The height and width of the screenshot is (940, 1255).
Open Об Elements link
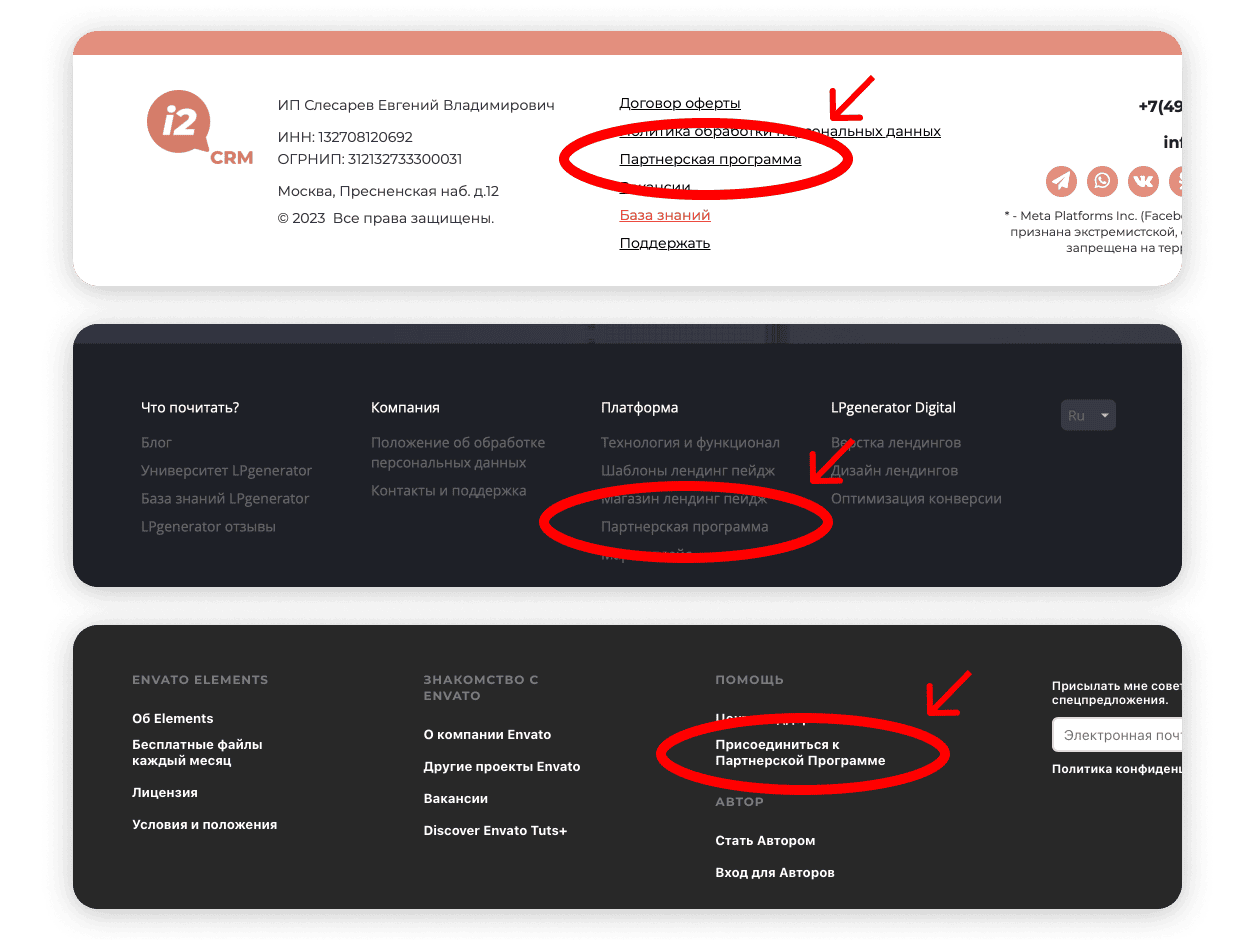(x=173, y=718)
